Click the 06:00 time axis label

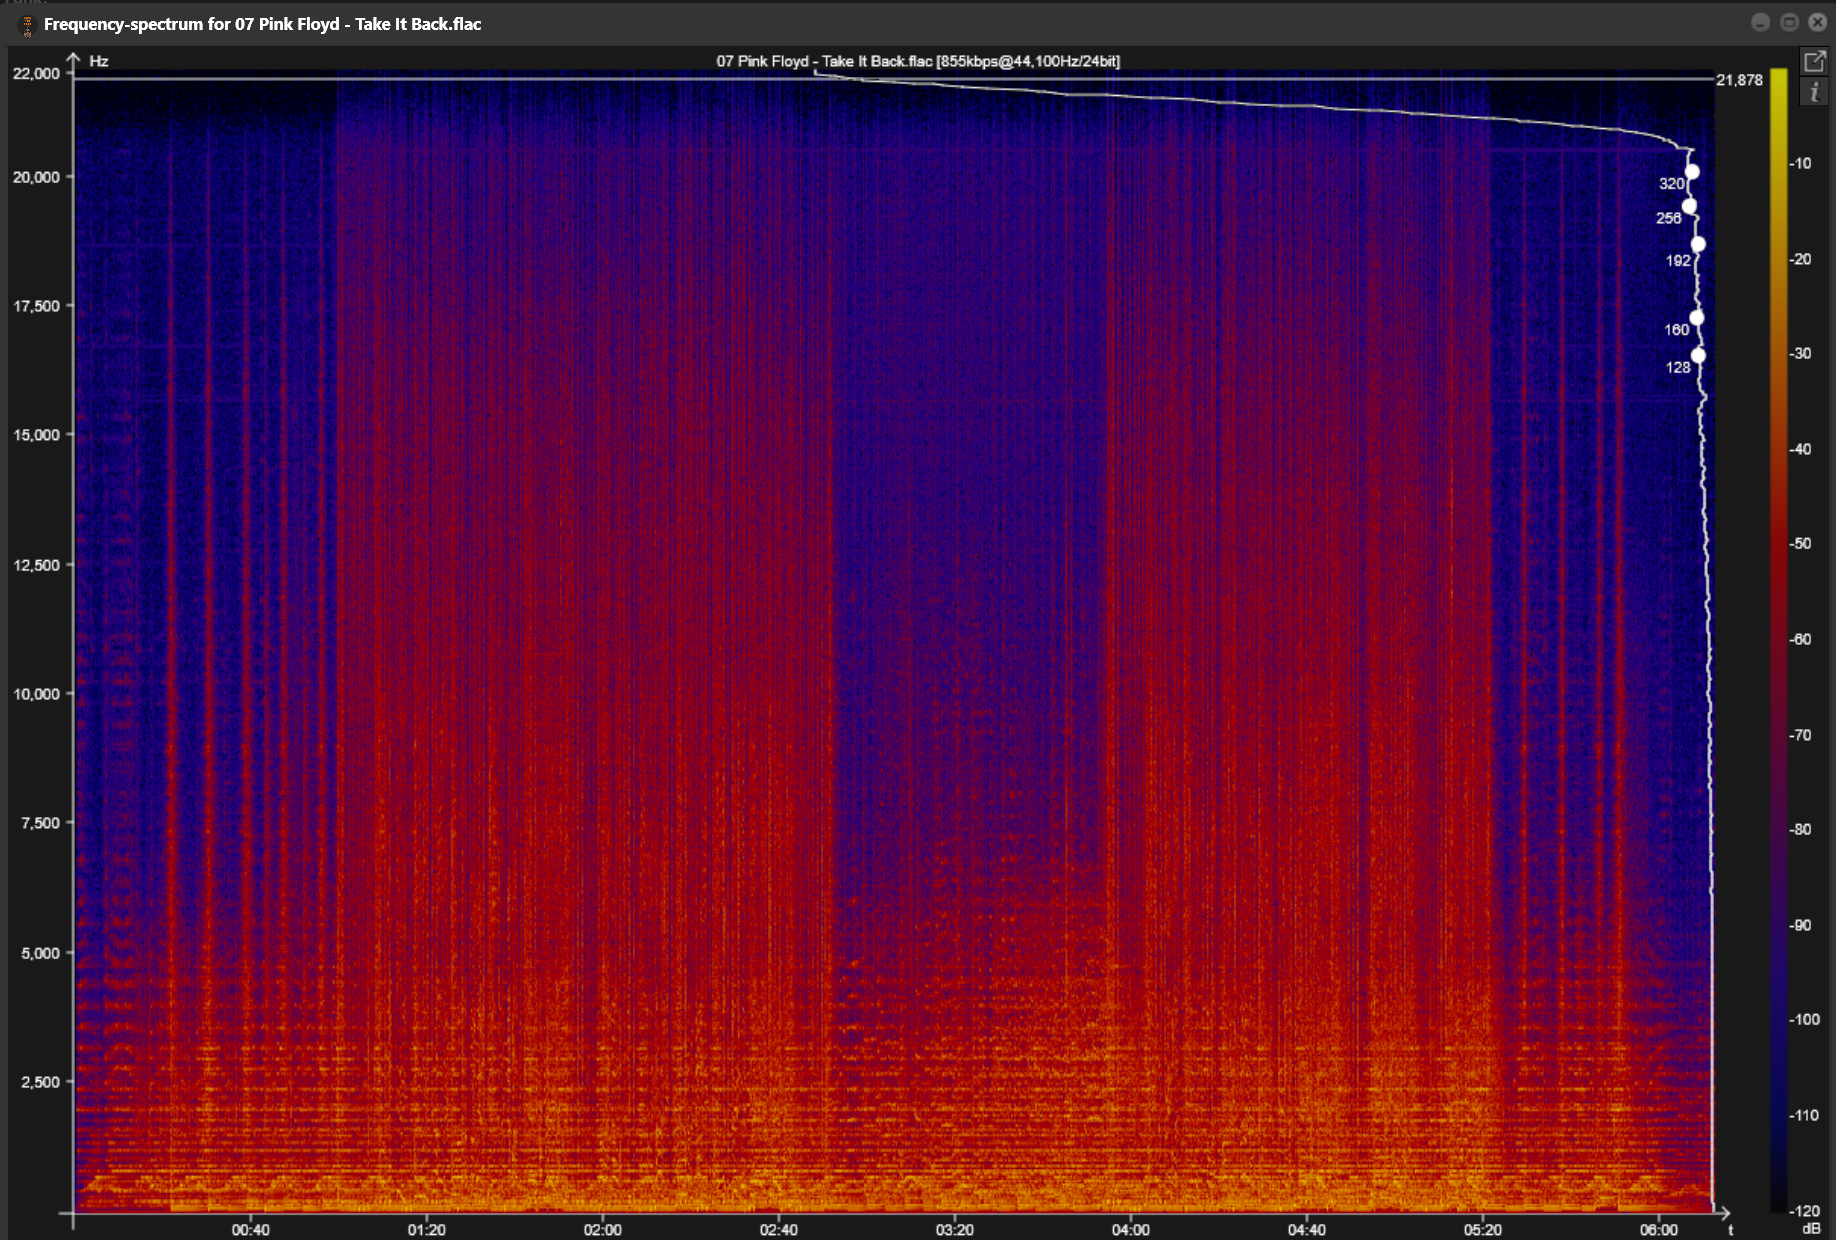pyautogui.click(x=1658, y=1230)
